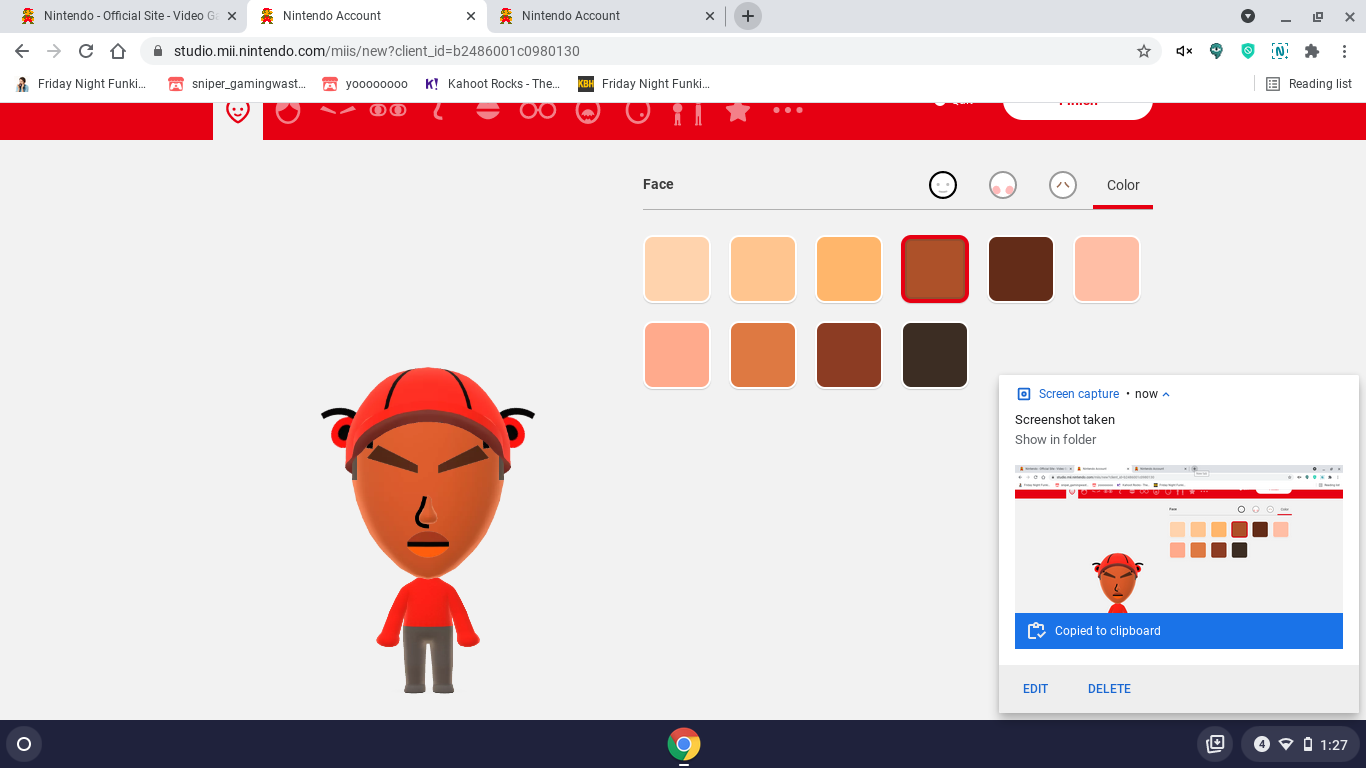Image resolution: width=1366 pixels, height=768 pixels.
Task: Go back to previous page
Action: tap(22, 51)
